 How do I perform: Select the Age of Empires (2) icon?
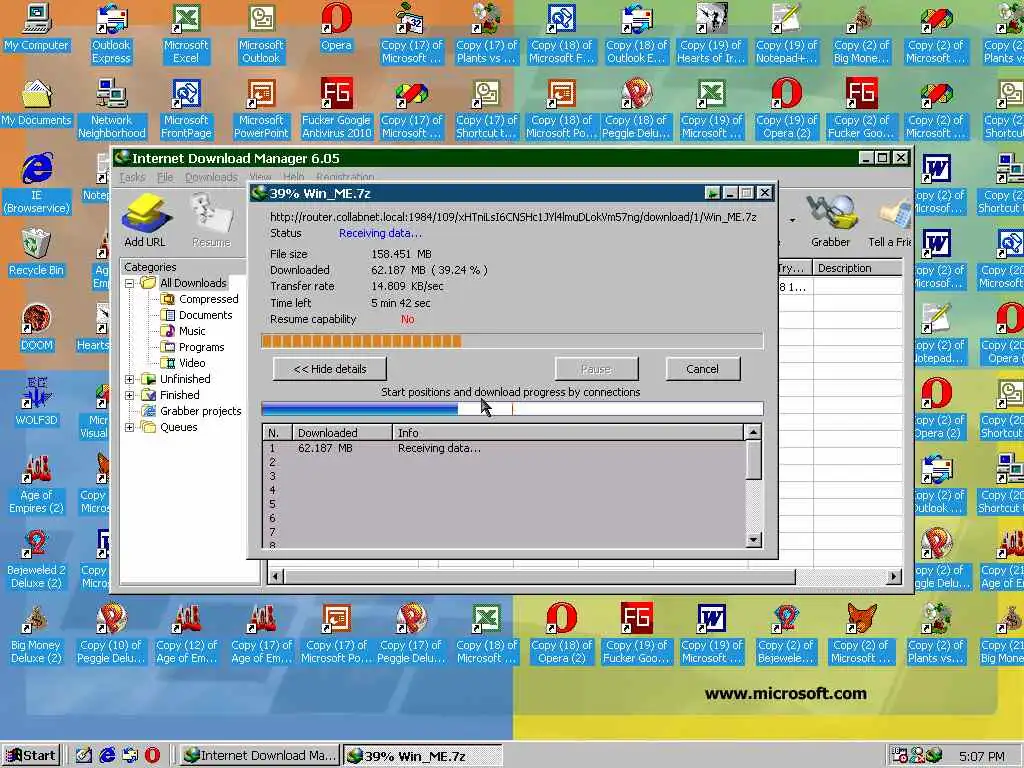[37, 484]
